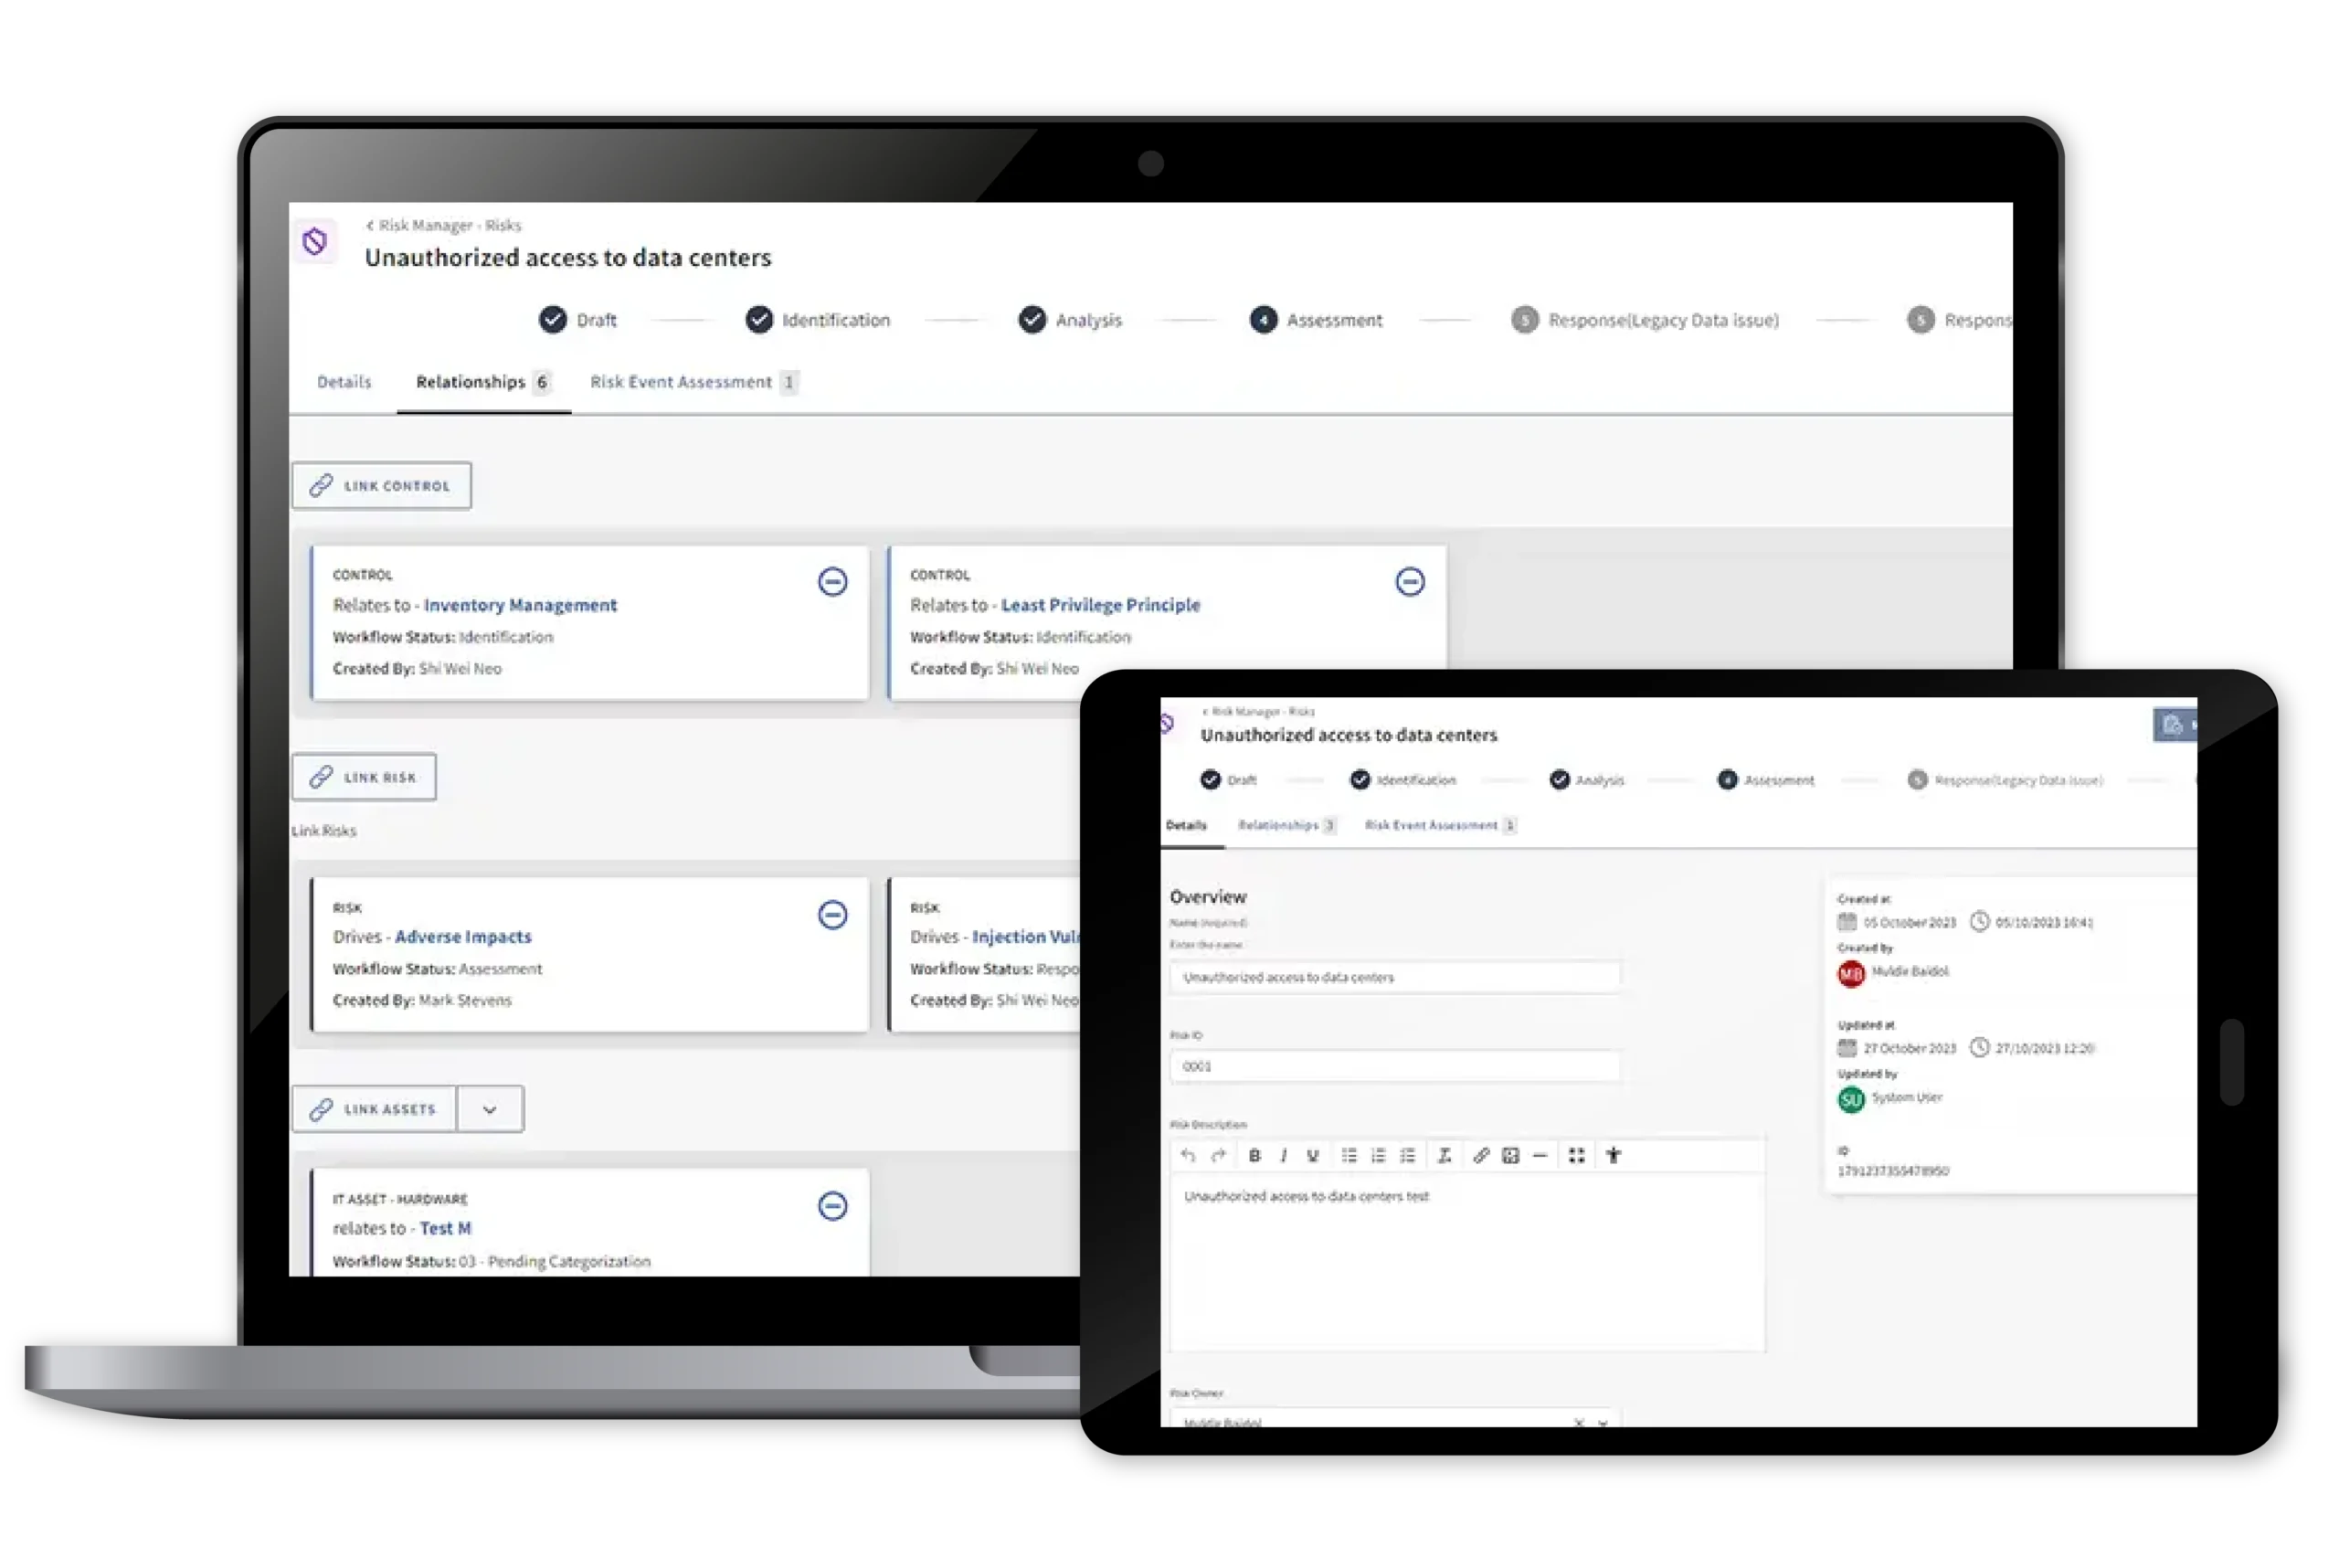Remove the Adverse Impacts risk link

click(x=832, y=914)
